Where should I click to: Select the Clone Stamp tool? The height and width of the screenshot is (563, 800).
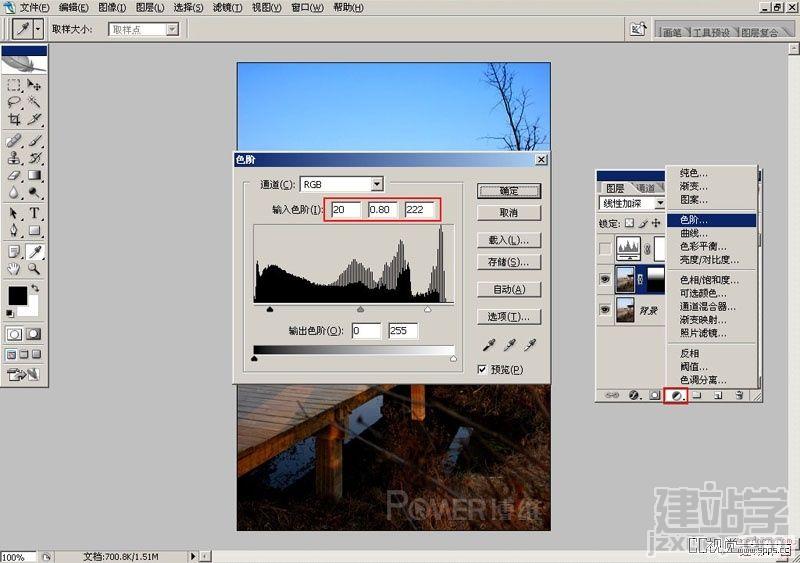pos(14,158)
